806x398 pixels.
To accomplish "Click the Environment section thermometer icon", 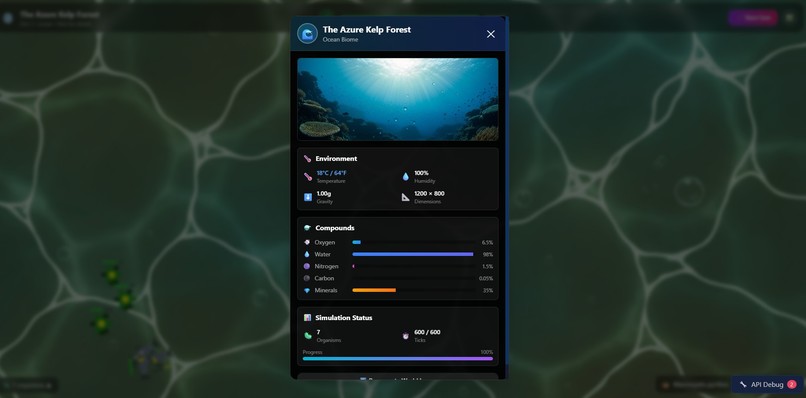I will pos(307,159).
